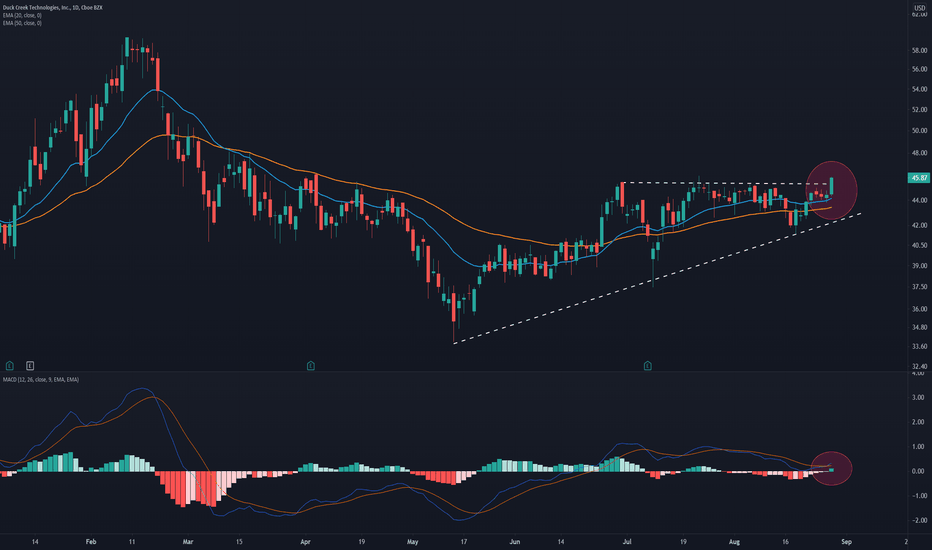Select the EMA (20, close, 0) legend
This screenshot has width=932, height=550.
(x=22, y=15)
